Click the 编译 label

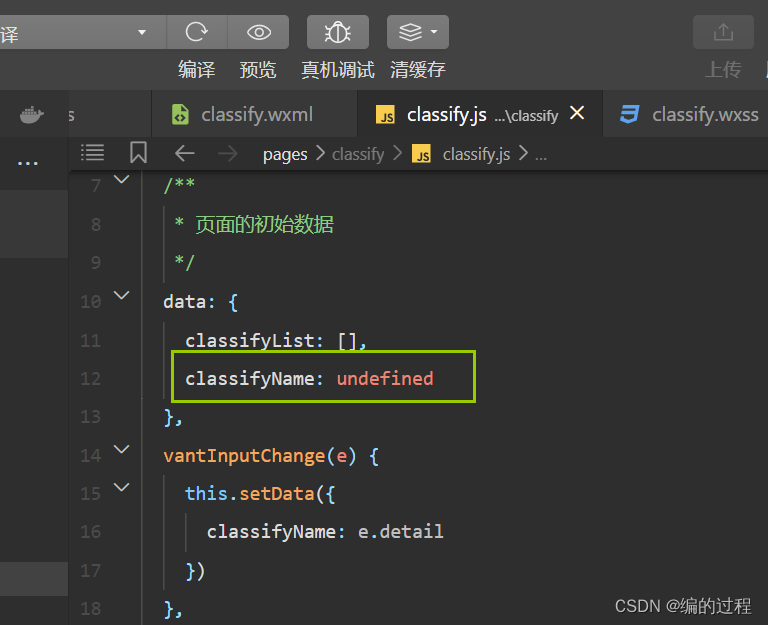[x=196, y=70]
